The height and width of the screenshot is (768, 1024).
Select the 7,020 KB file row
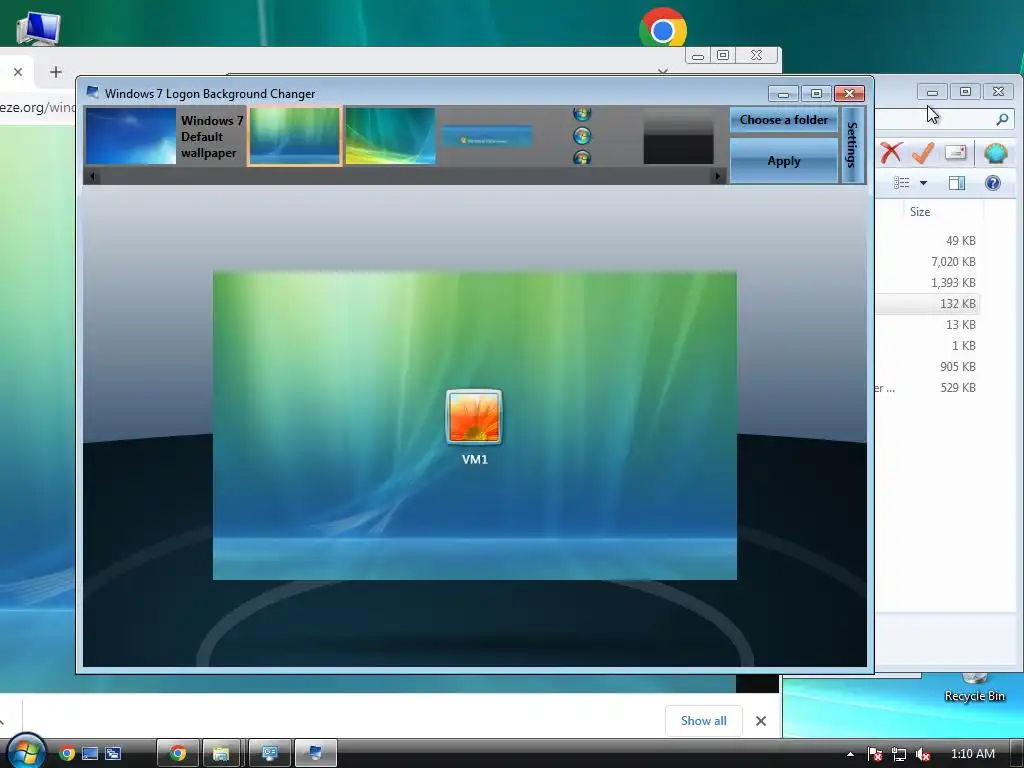[927, 262]
